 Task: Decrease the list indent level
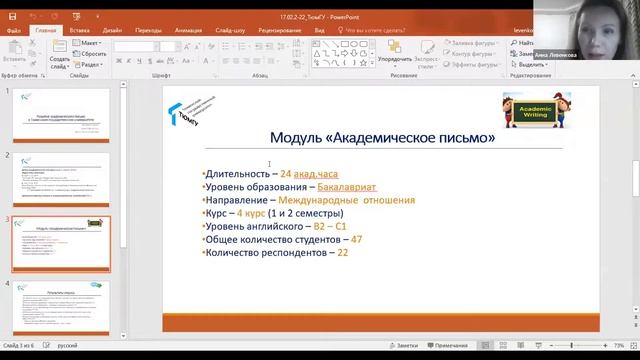(259, 47)
